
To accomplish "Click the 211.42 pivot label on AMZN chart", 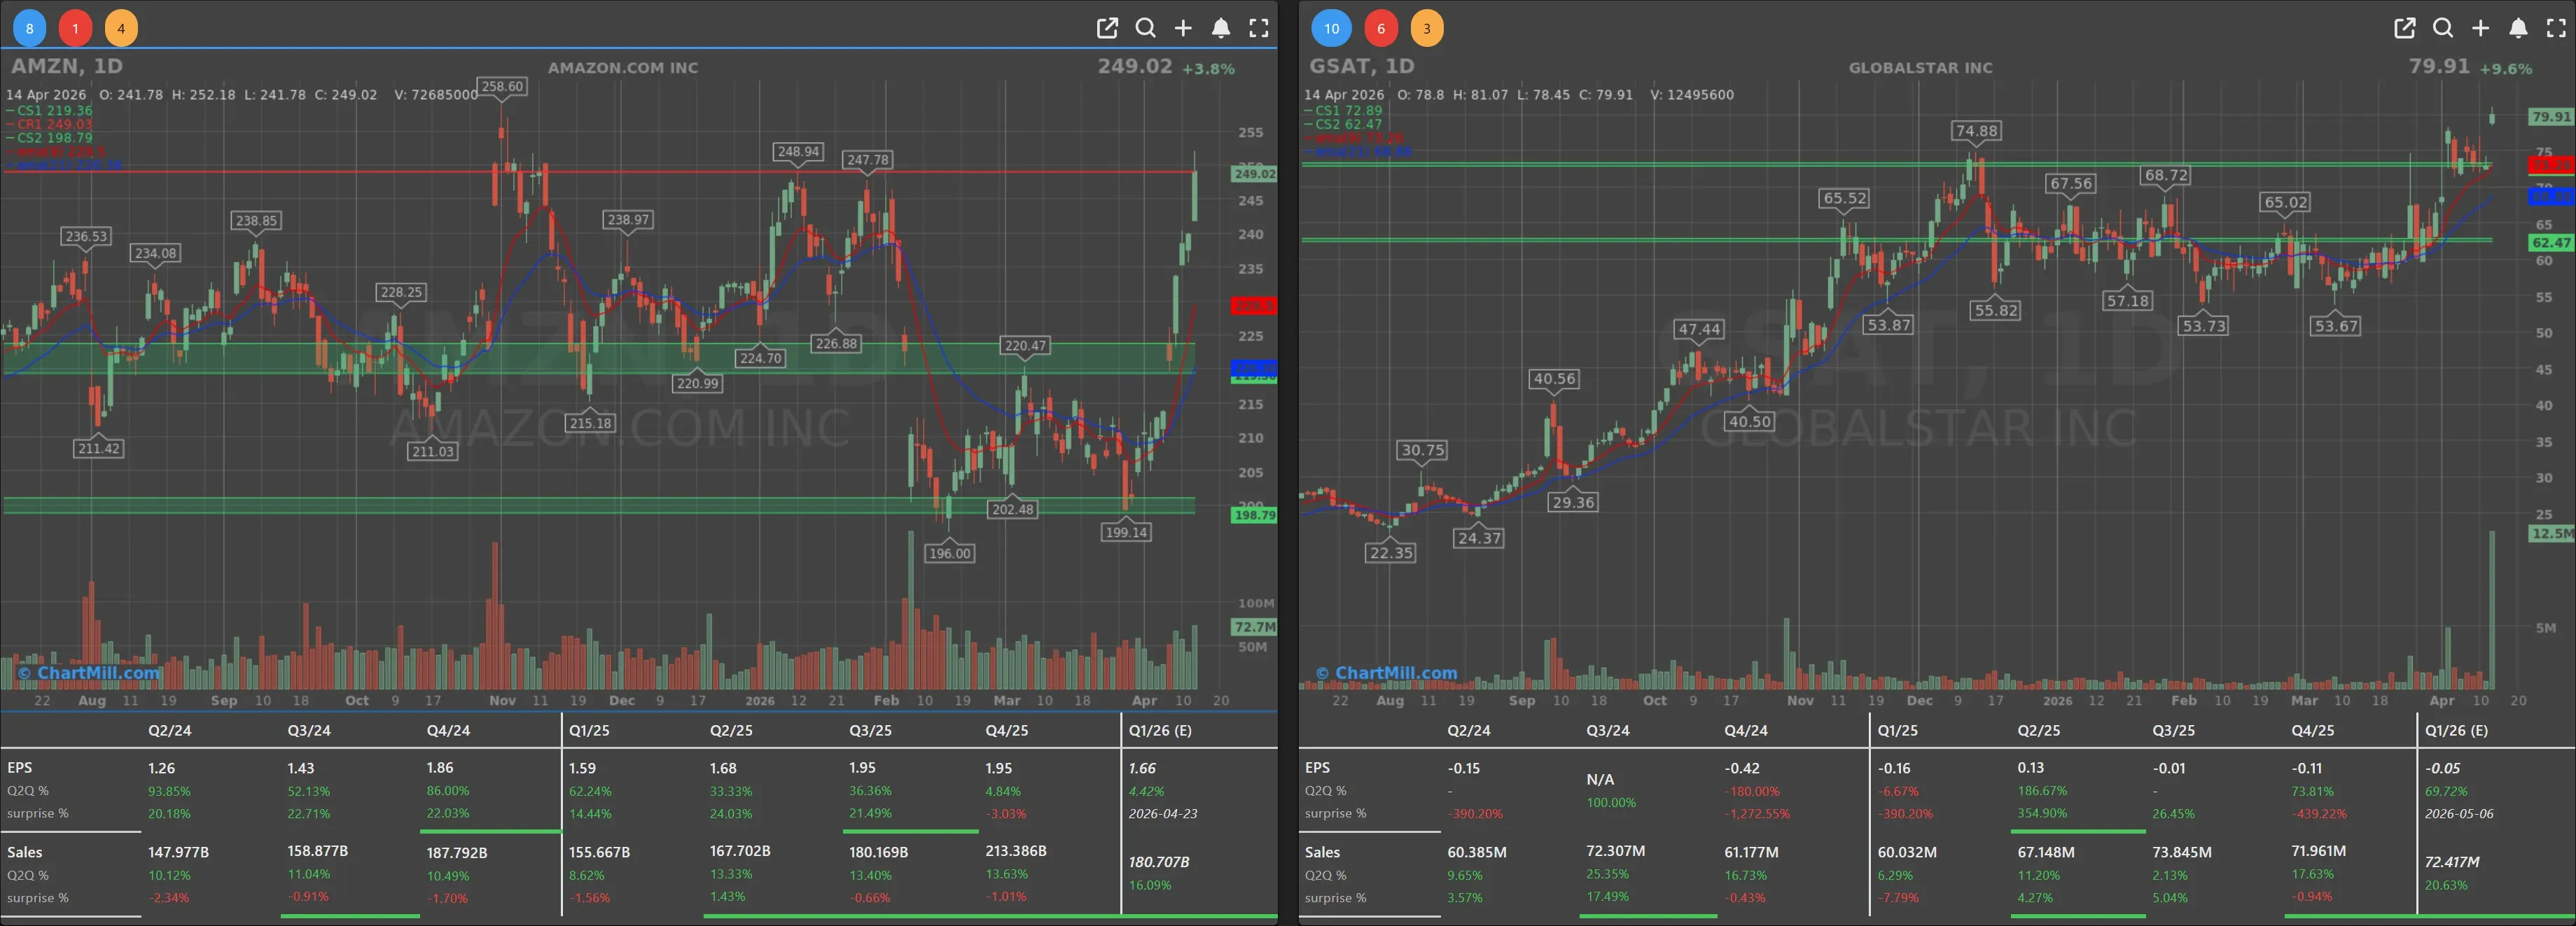I will tap(98, 448).
